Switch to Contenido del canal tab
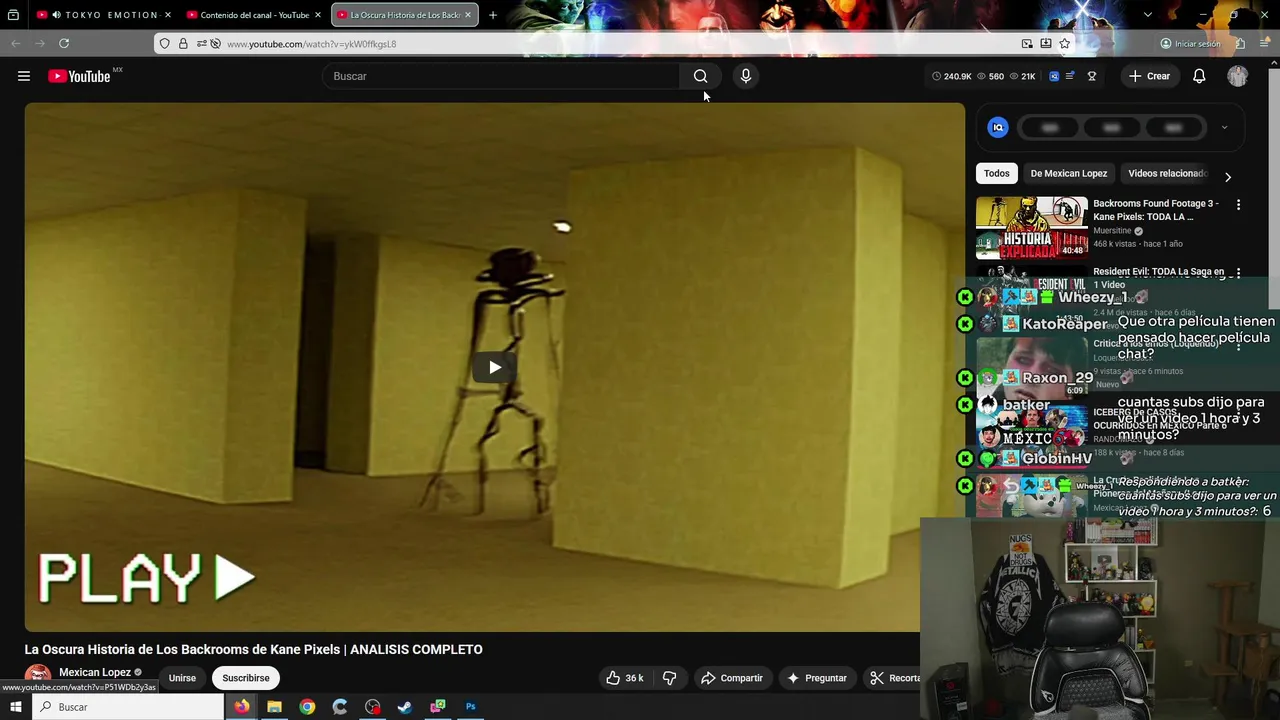This screenshot has width=1280, height=720. click(254, 15)
